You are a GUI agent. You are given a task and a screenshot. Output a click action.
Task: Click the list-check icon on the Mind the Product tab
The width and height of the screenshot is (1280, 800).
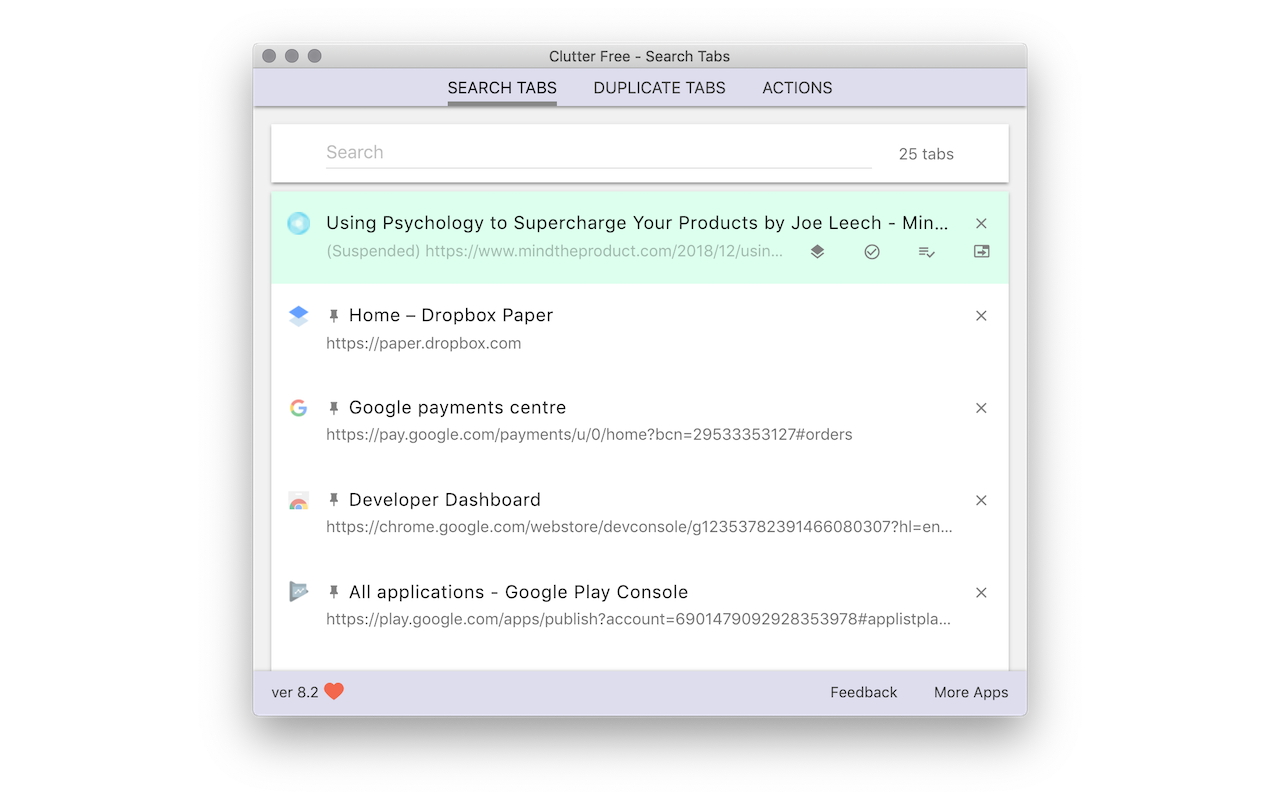[927, 252]
